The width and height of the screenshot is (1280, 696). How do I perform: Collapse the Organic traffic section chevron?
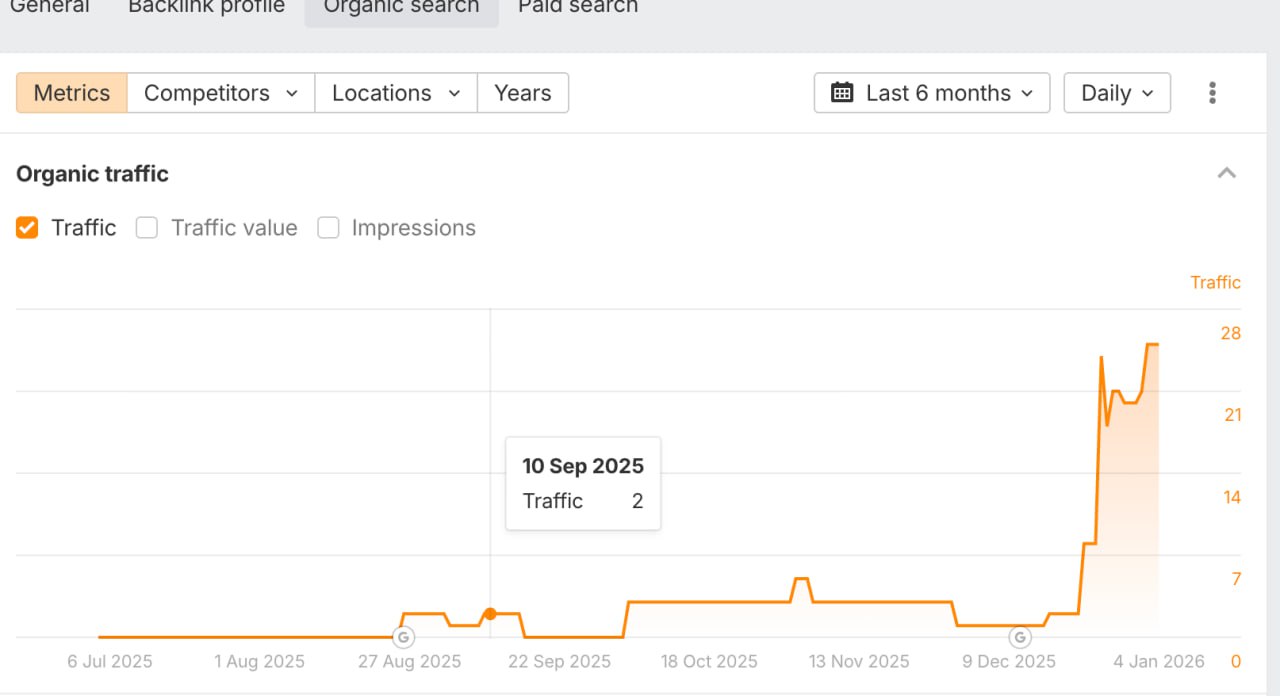[1227, 173]
